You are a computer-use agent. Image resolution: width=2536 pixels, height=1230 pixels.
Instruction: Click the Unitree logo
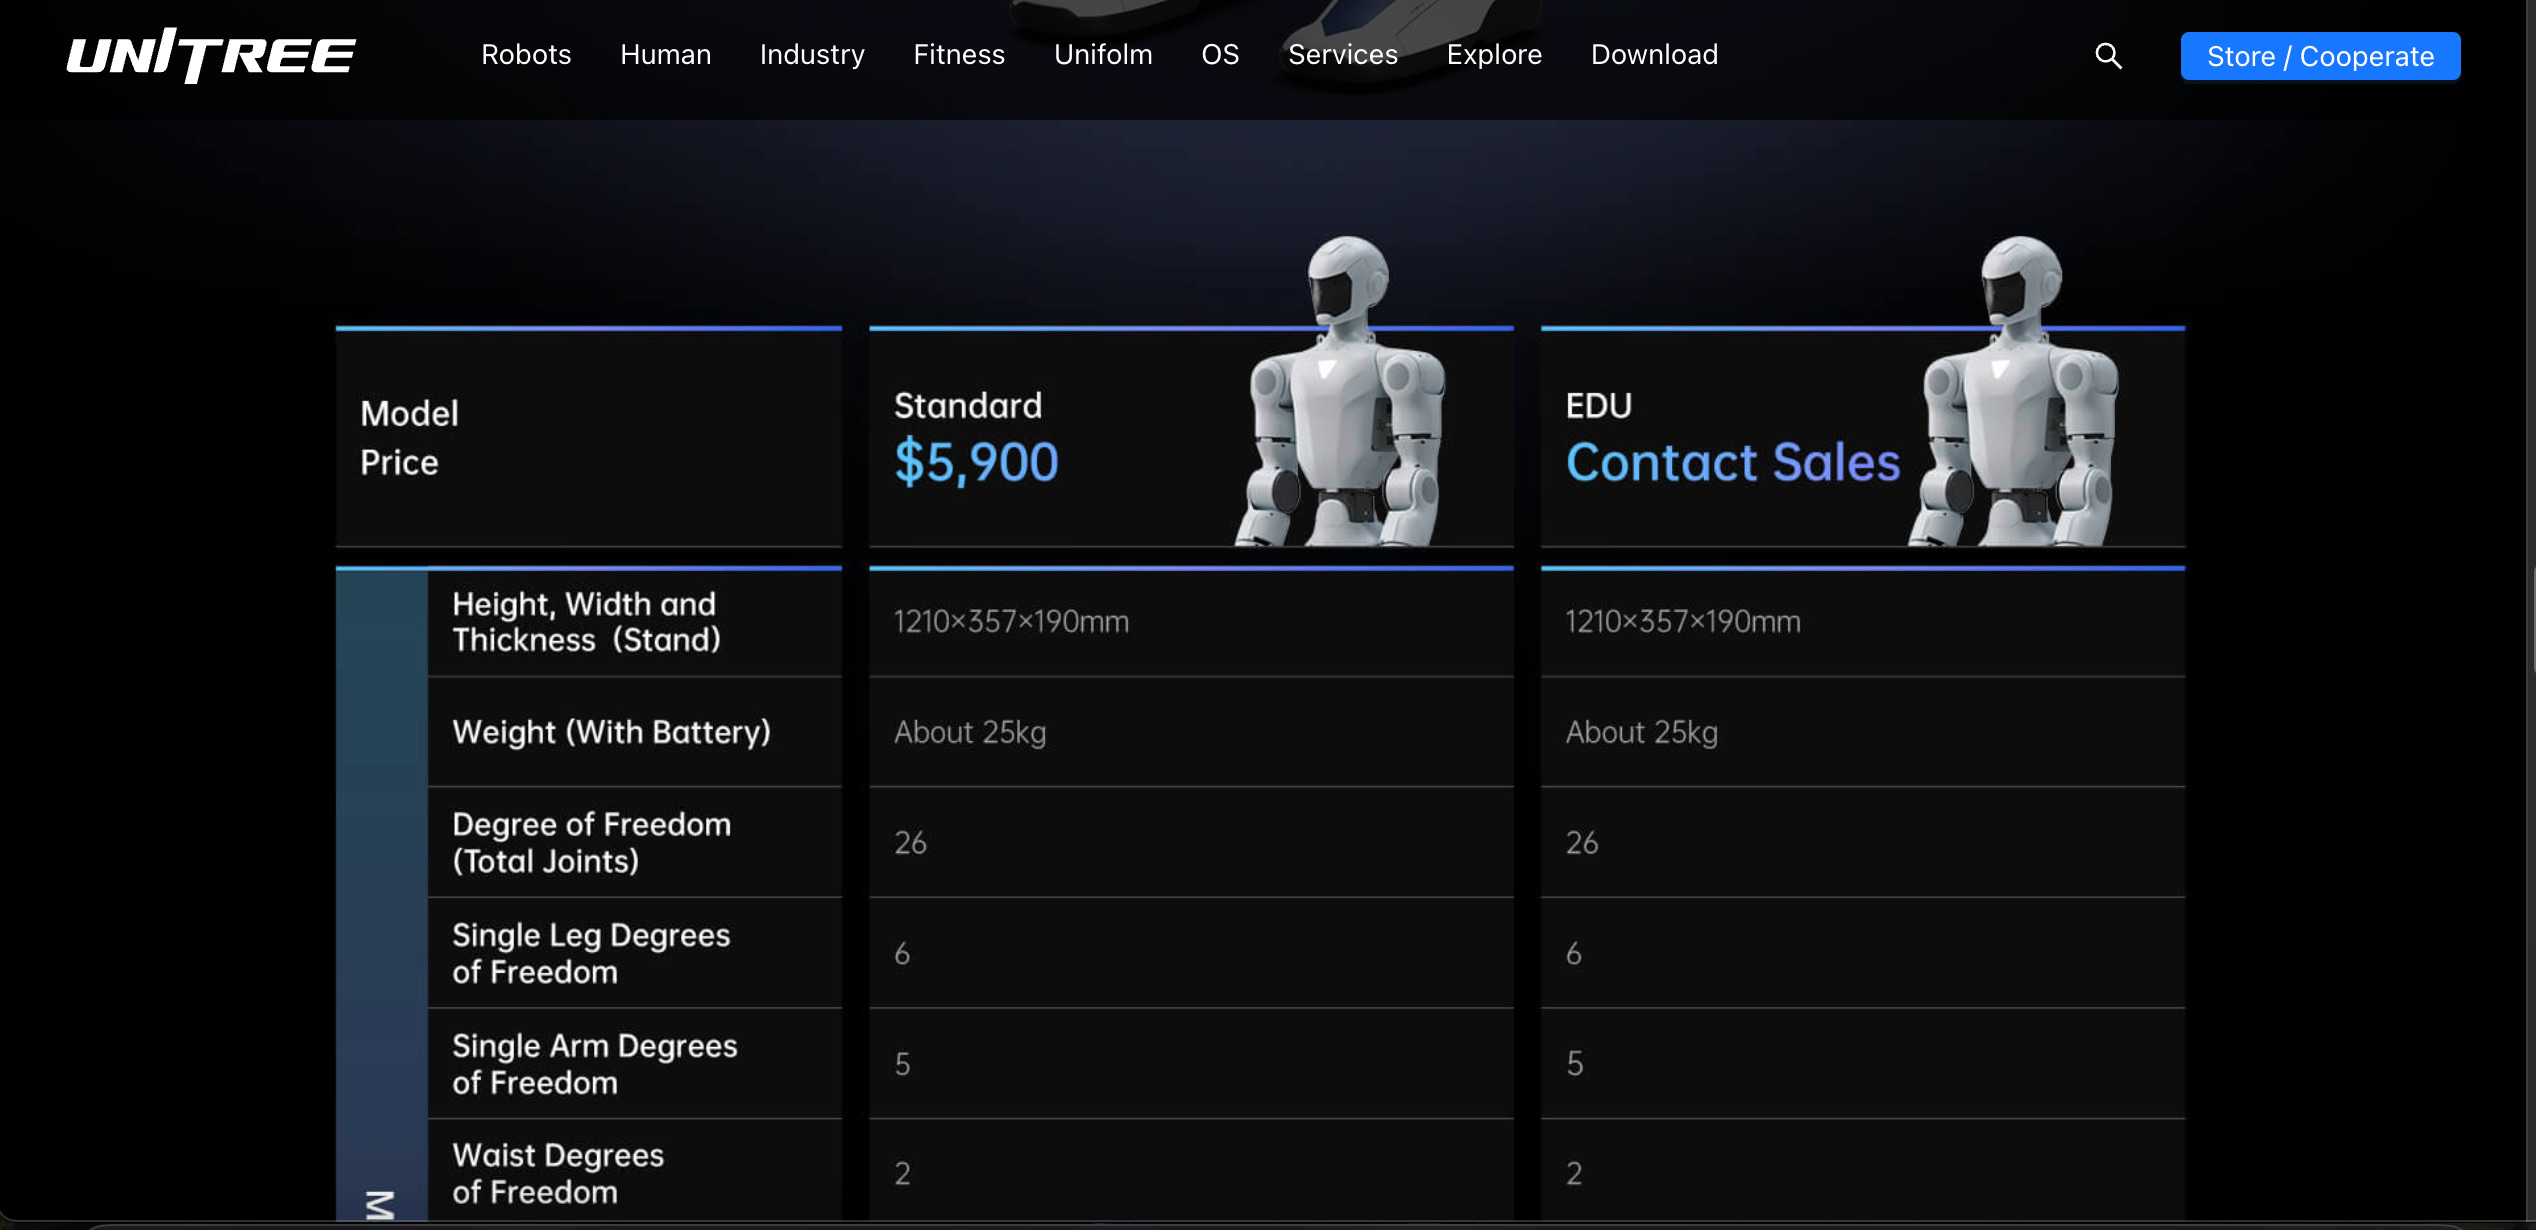pos(211,55)
